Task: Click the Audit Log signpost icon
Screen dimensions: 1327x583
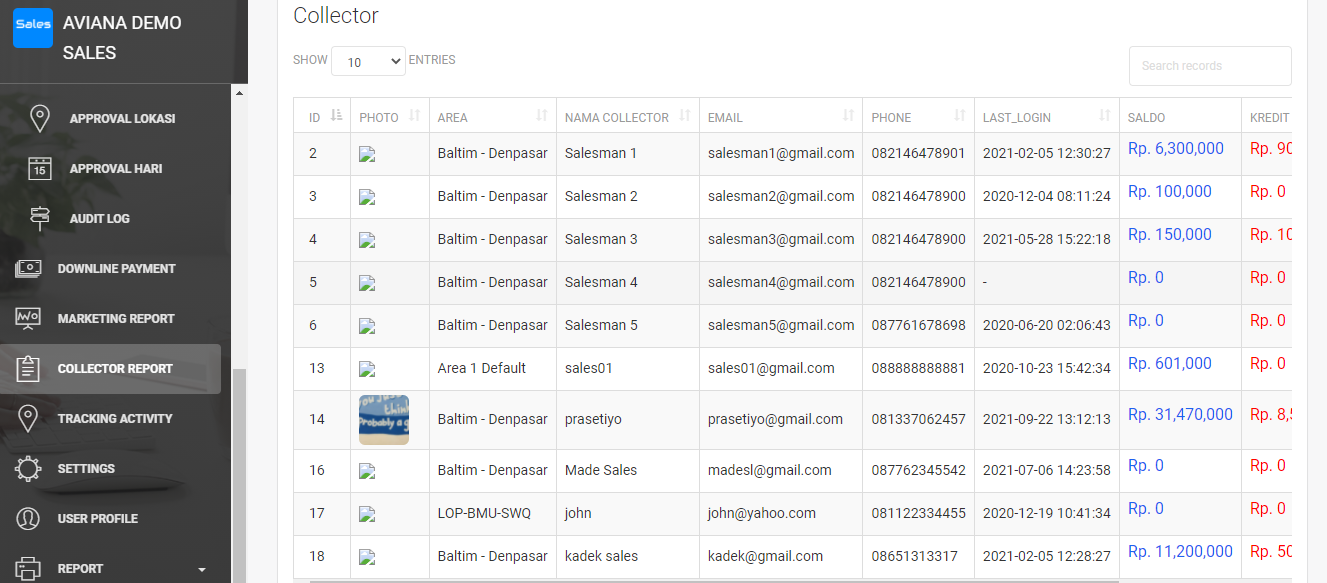Action: point(40,218)
